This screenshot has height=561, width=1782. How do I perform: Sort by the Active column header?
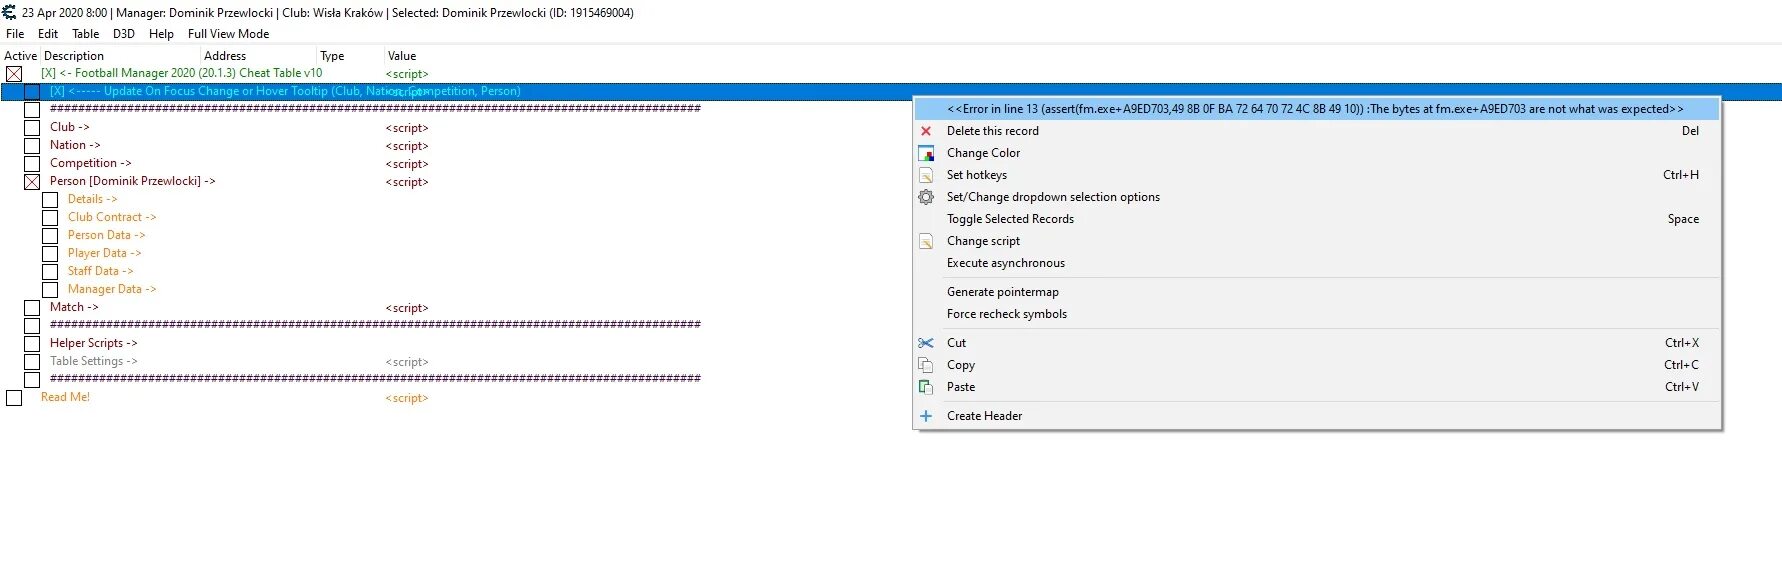tap(20, 56)
